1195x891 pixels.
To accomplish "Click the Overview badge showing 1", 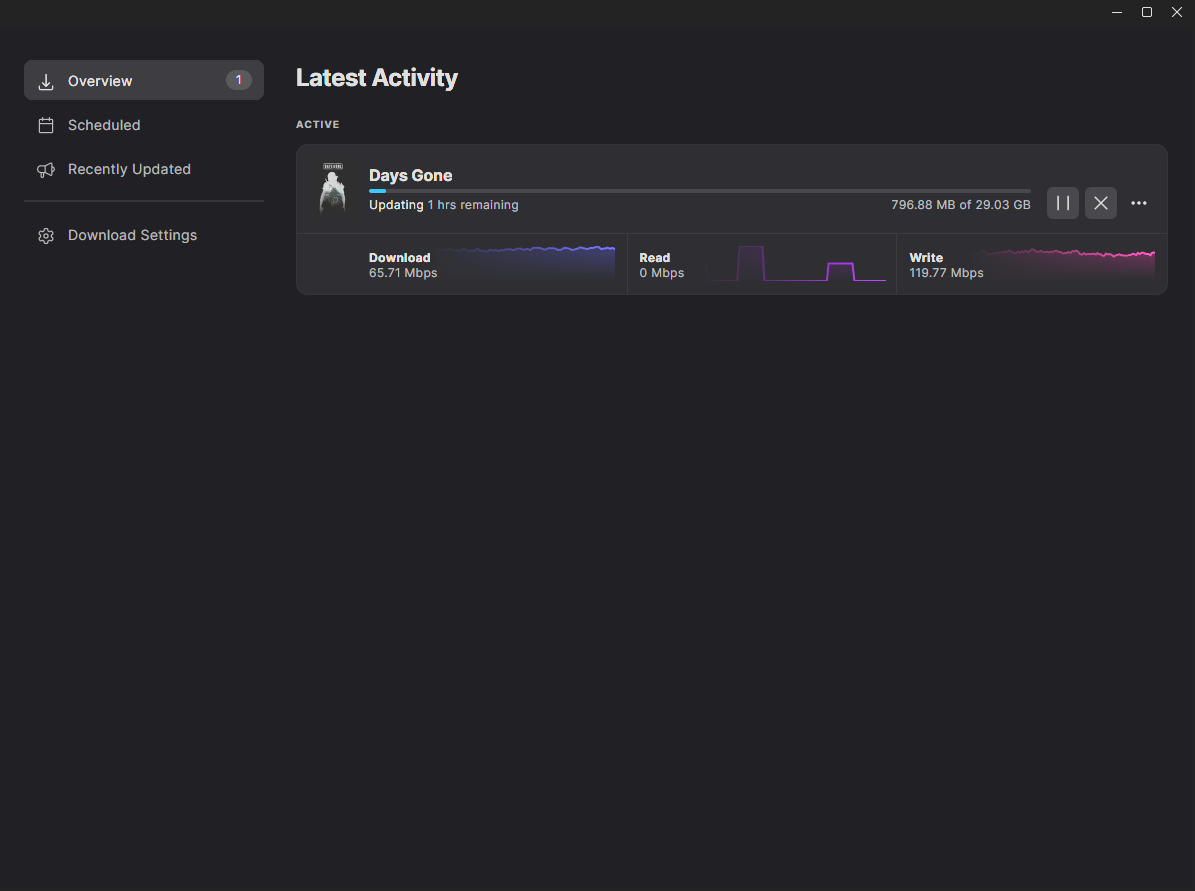I will click(239, 80).
